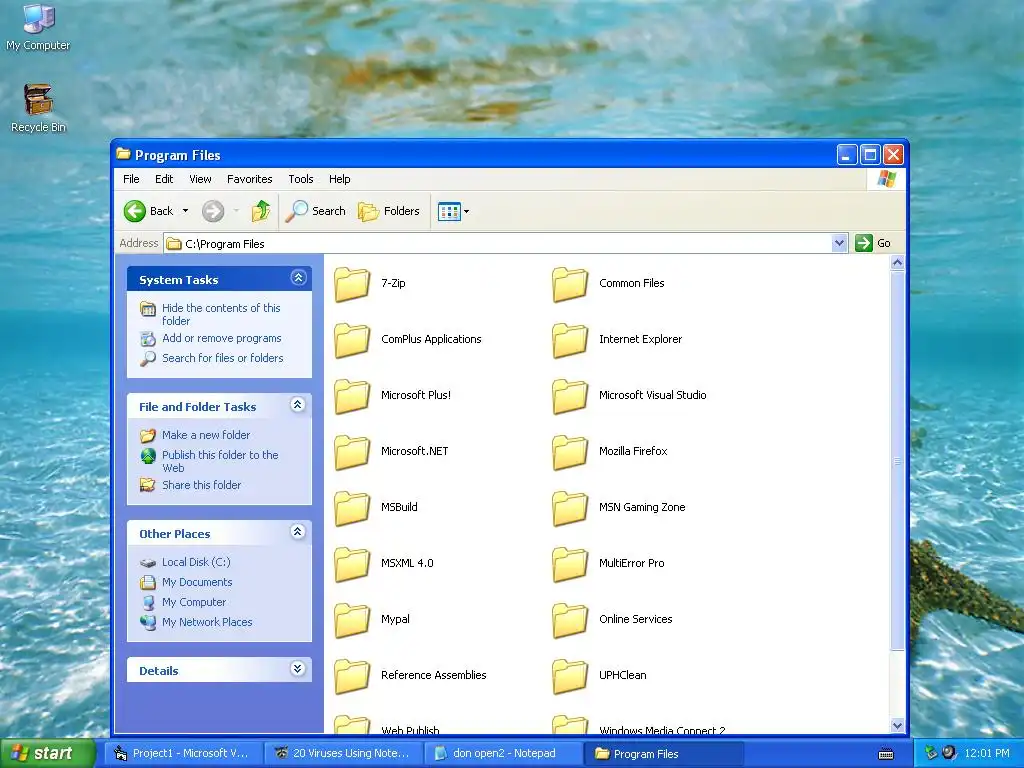1024x768 pixels.
Task: Click the Go button beside address bar
Action: pos(873,244)
